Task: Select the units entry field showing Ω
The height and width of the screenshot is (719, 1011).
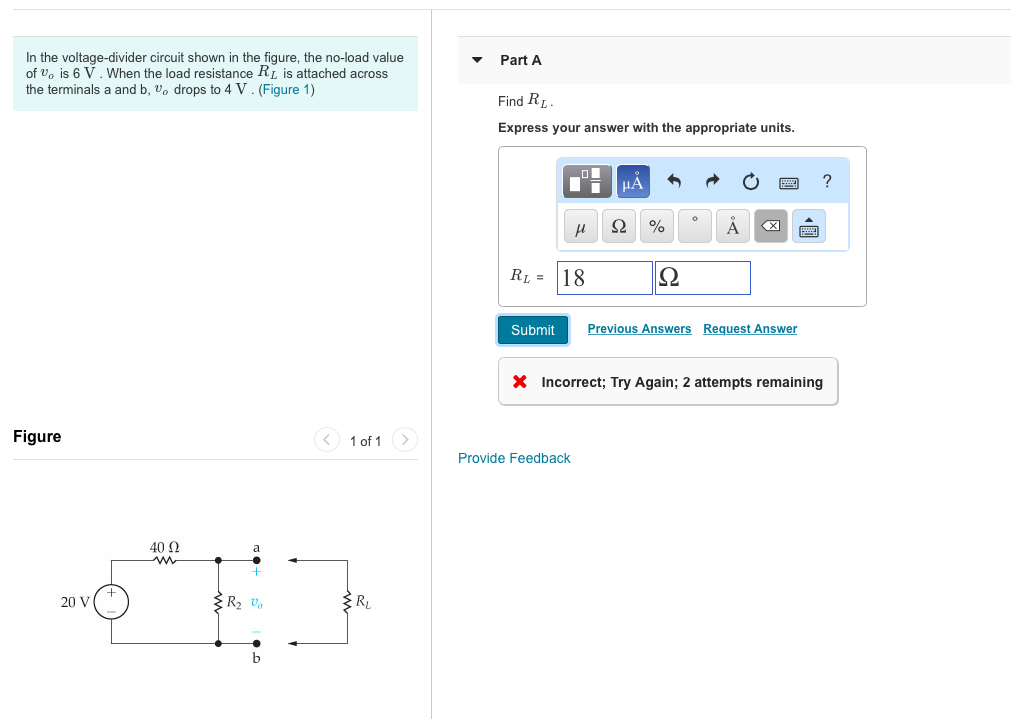Action: 702,277
